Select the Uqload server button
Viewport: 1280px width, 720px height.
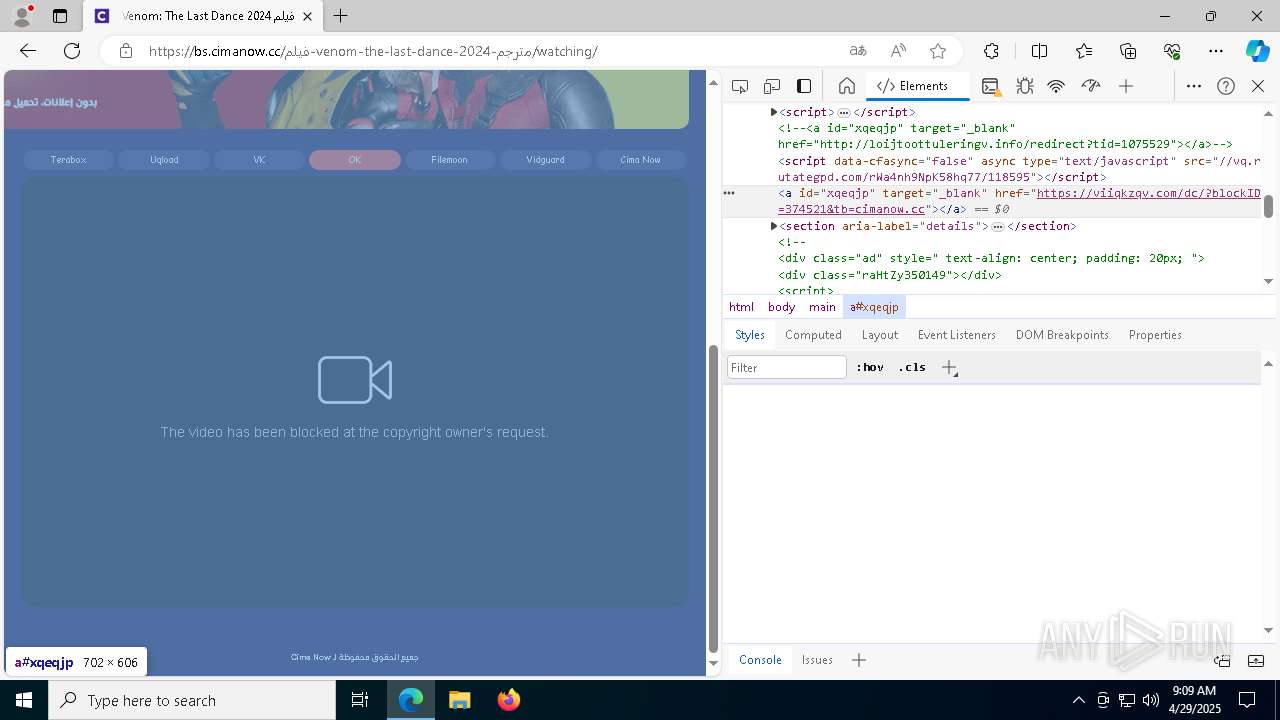(164, 160)
